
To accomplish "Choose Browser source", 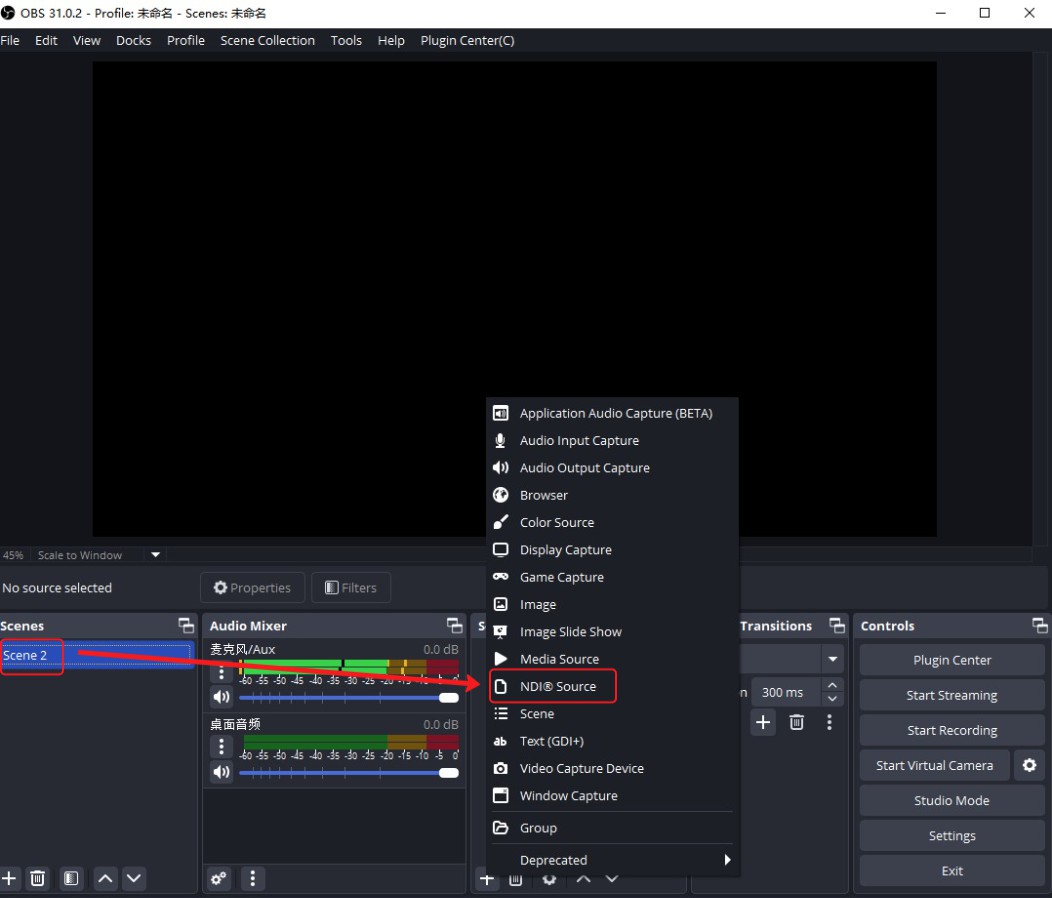I will click(x=612, y=495).
